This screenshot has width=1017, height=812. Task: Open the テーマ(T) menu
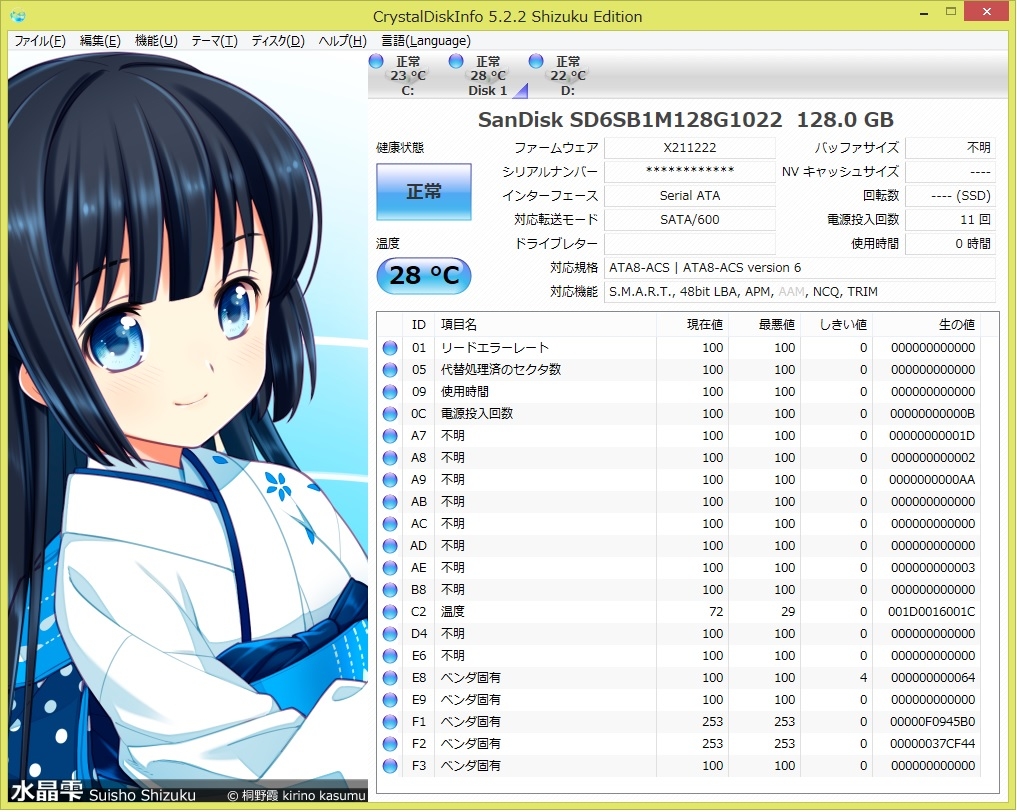click(x=214, y=41)
